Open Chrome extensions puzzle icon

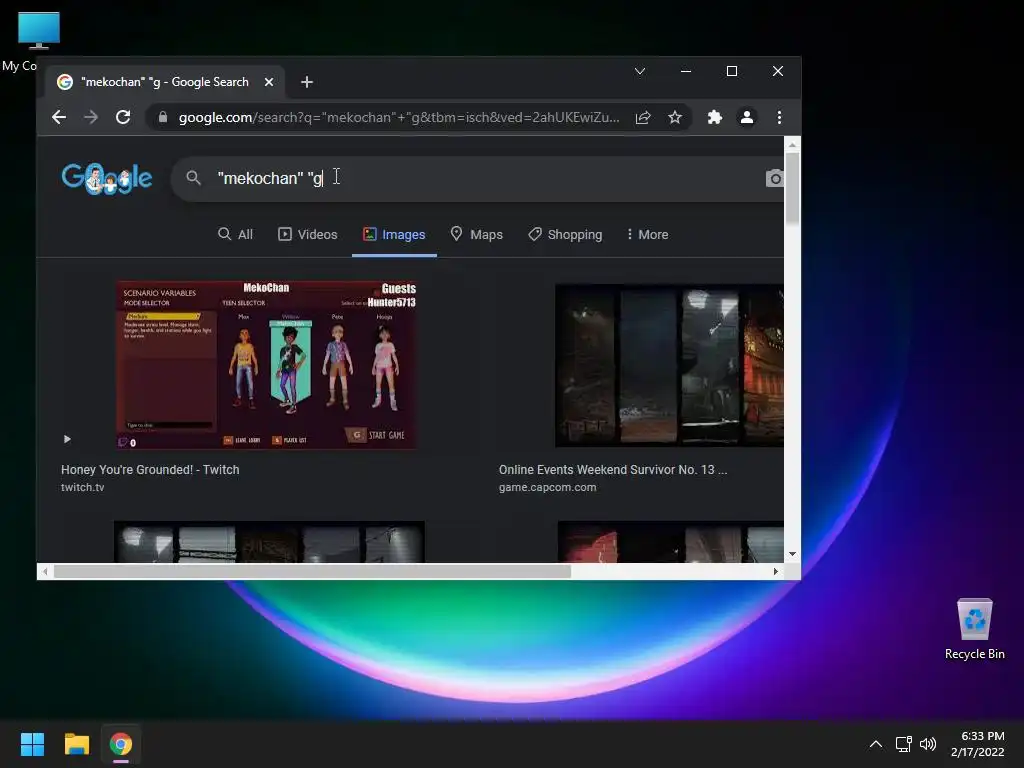(x=714, y=118)
